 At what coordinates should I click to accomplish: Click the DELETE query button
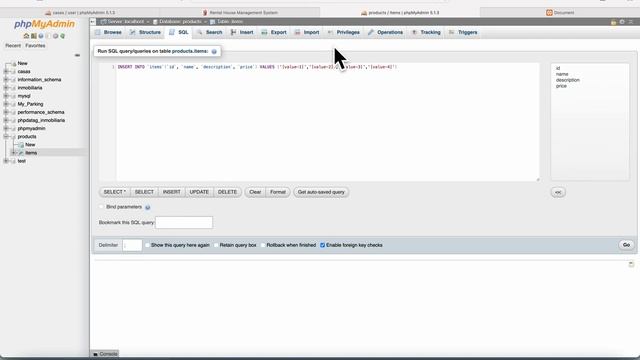[227, 192]
